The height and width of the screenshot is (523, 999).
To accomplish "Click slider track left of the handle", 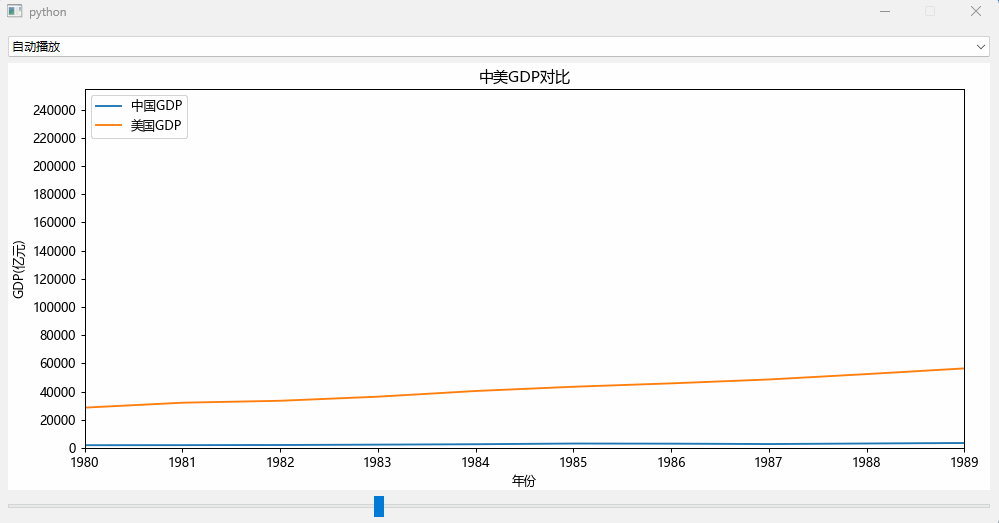I will [x=190, y=506].
